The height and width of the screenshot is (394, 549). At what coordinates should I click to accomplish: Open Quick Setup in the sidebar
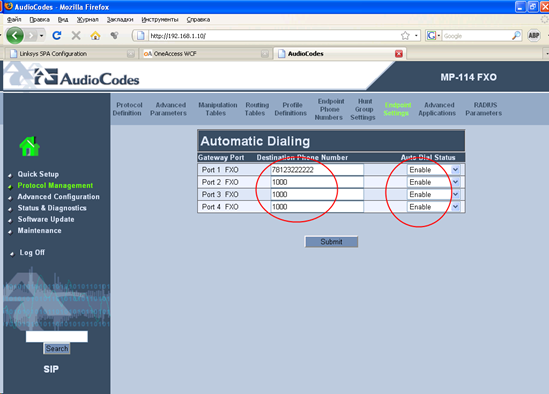tap(38, 174)
